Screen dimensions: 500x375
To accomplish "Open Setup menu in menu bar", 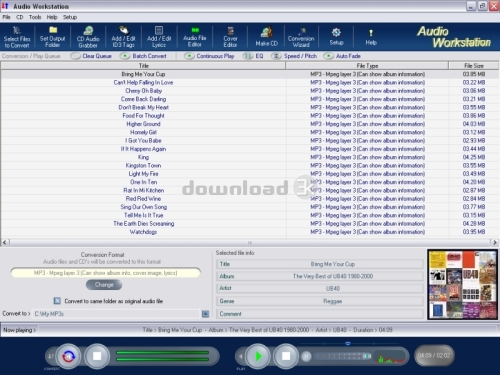I will click(x=70, y=17).
